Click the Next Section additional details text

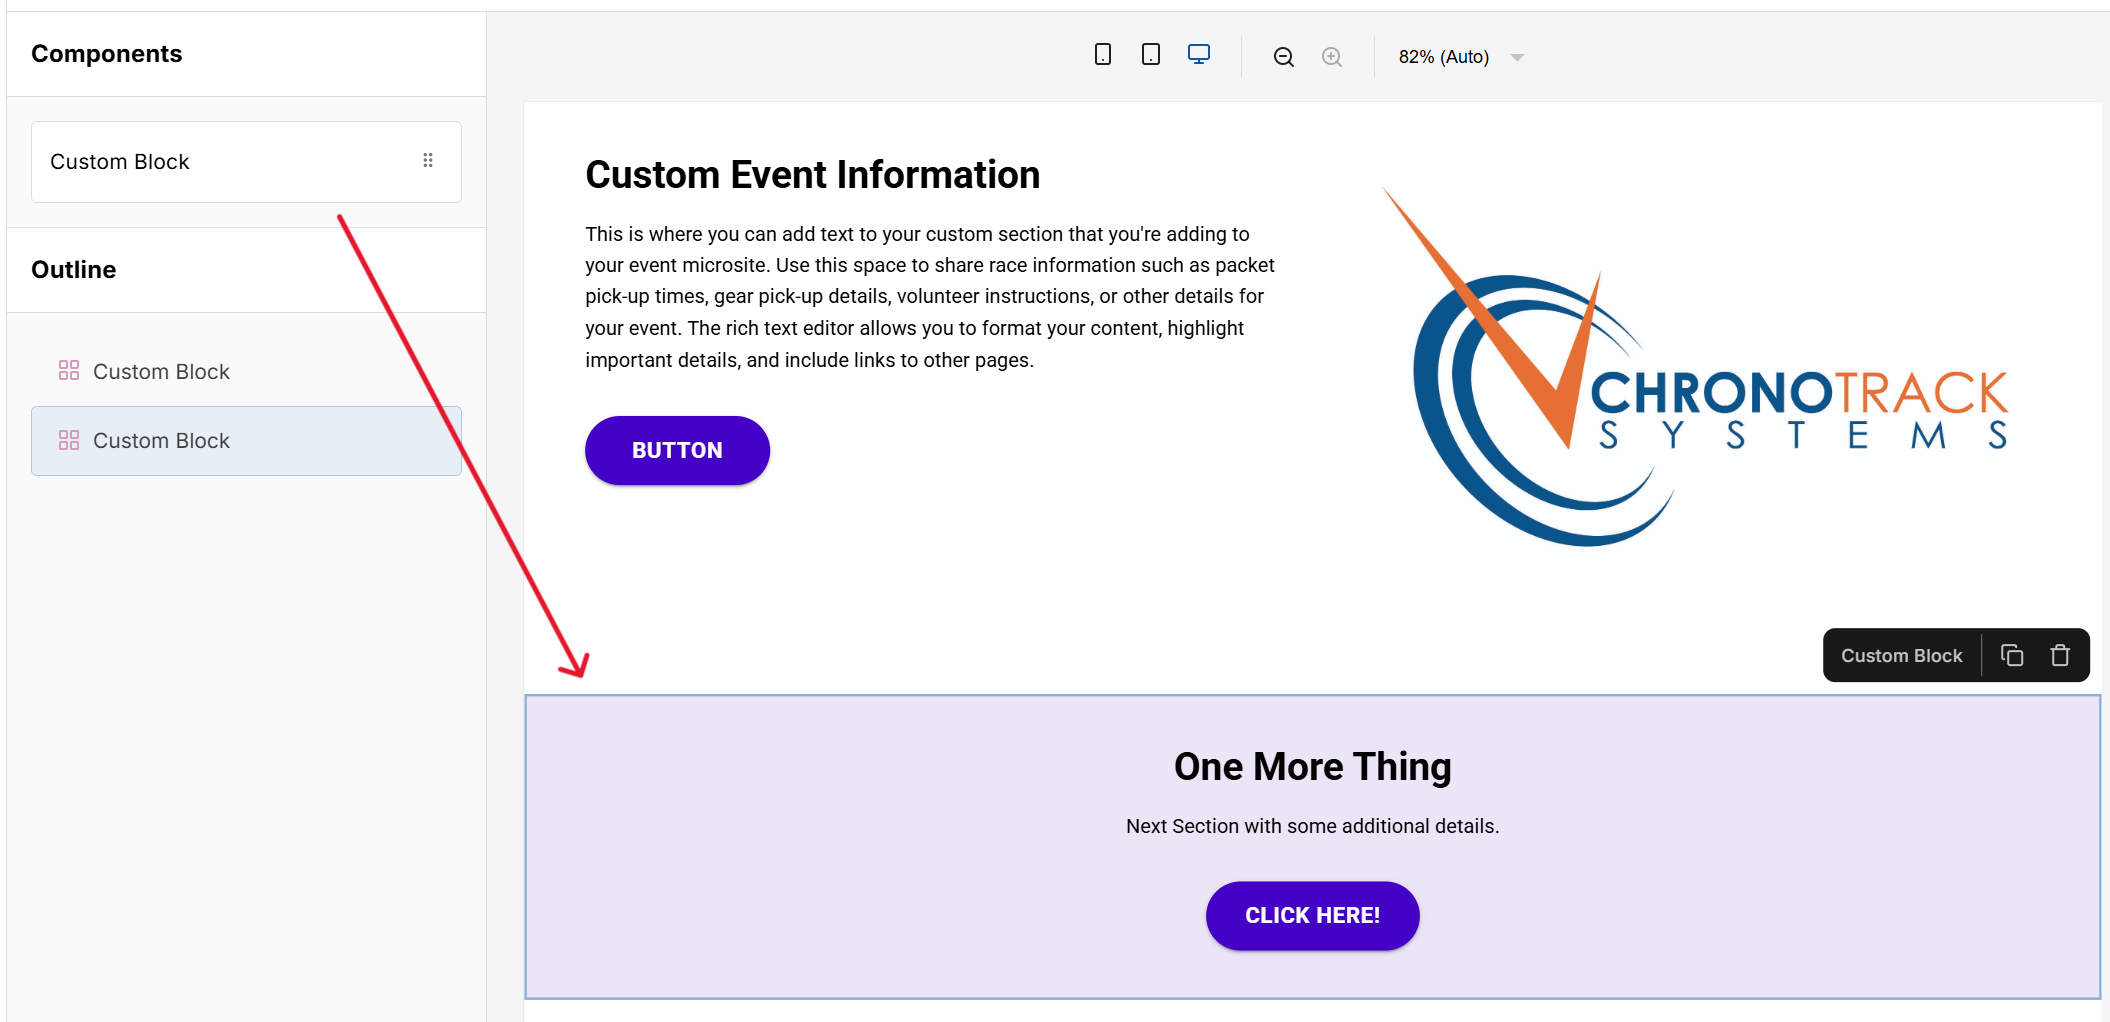point(1312,826)
